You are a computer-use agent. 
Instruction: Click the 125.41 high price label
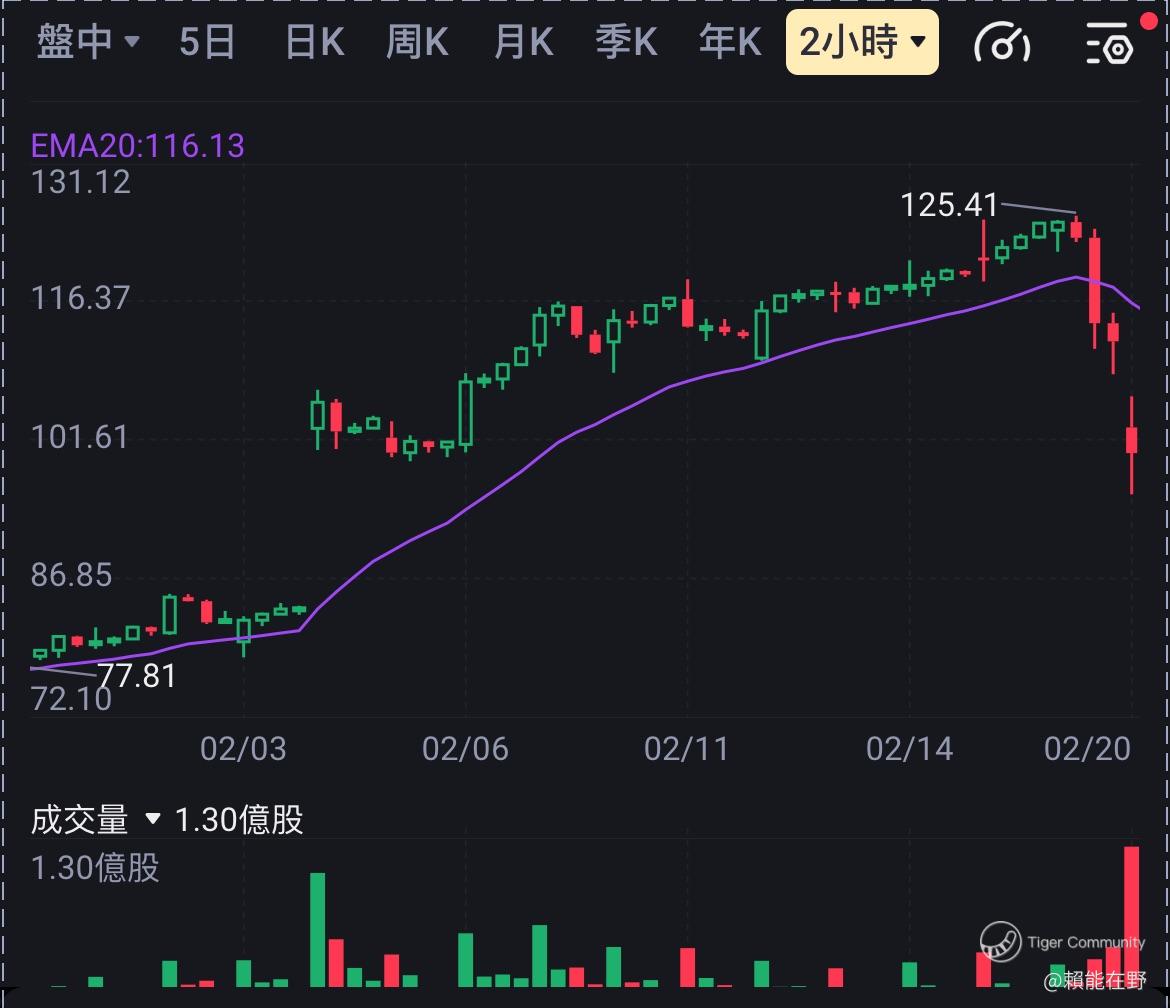949,205
